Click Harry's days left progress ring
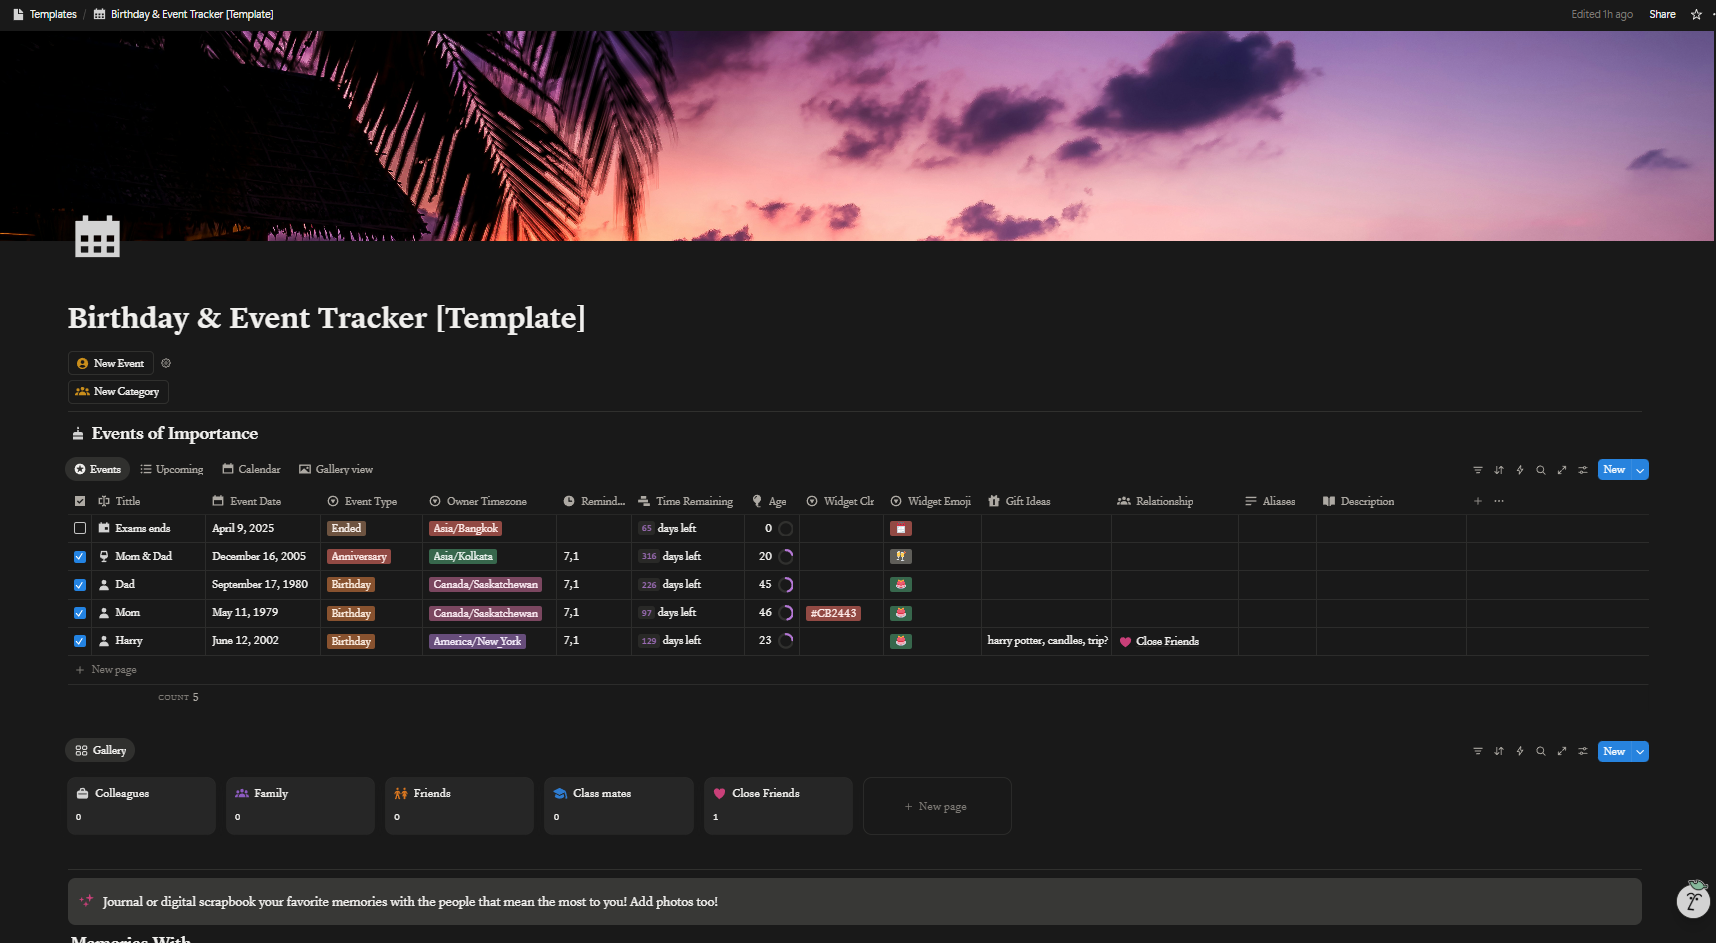 [x=786, y=641]
